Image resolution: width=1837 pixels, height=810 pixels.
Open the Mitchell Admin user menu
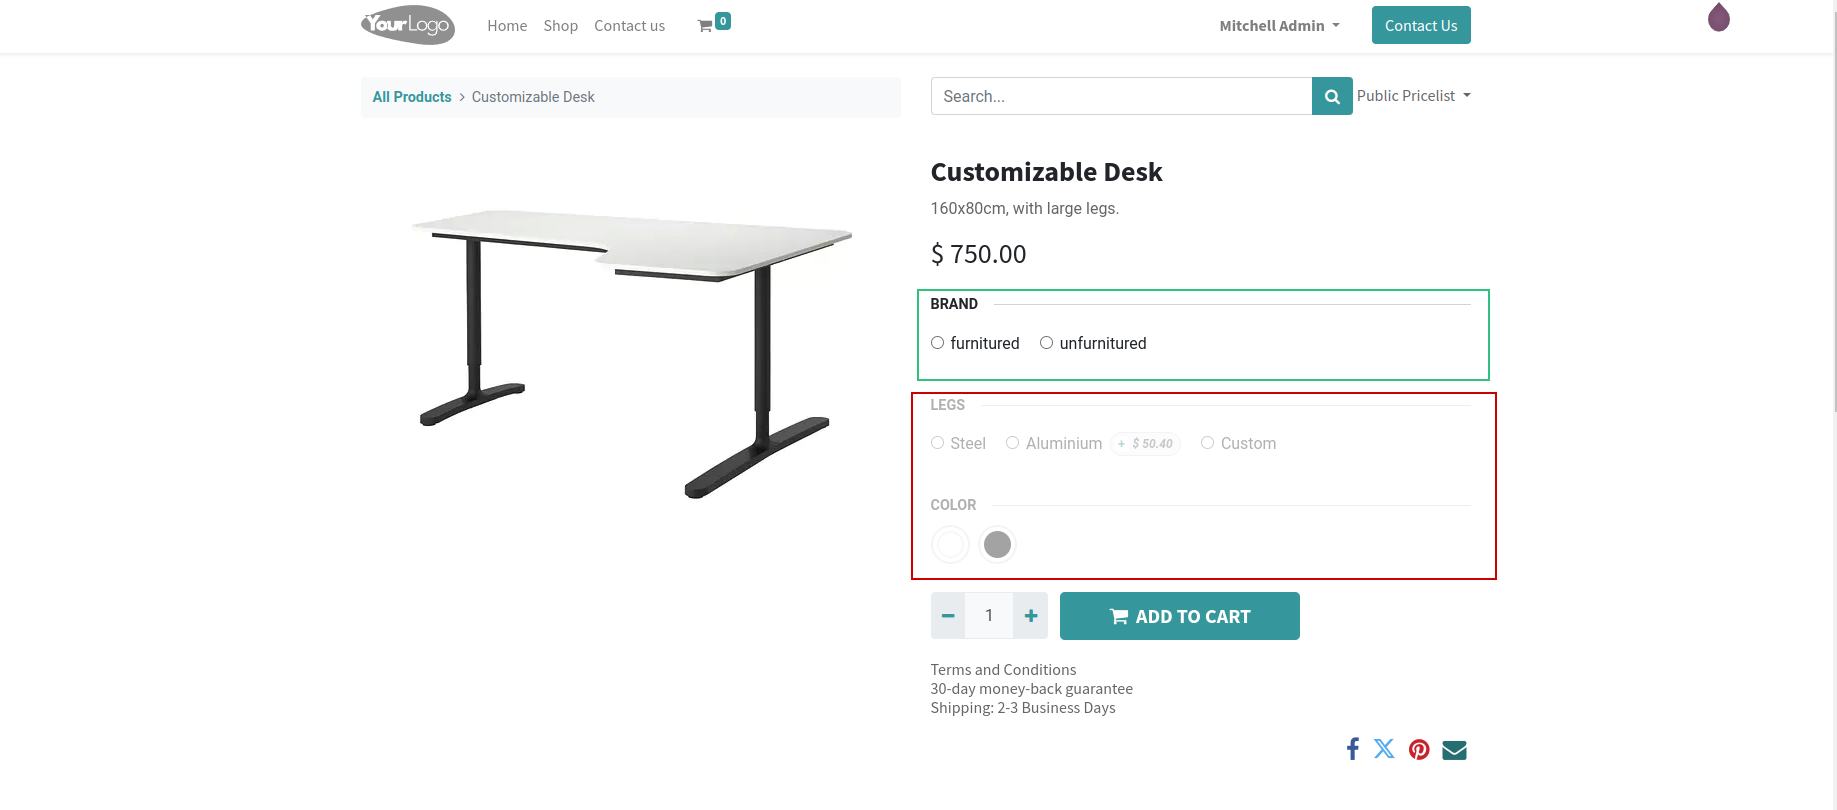pos(1279,26)
